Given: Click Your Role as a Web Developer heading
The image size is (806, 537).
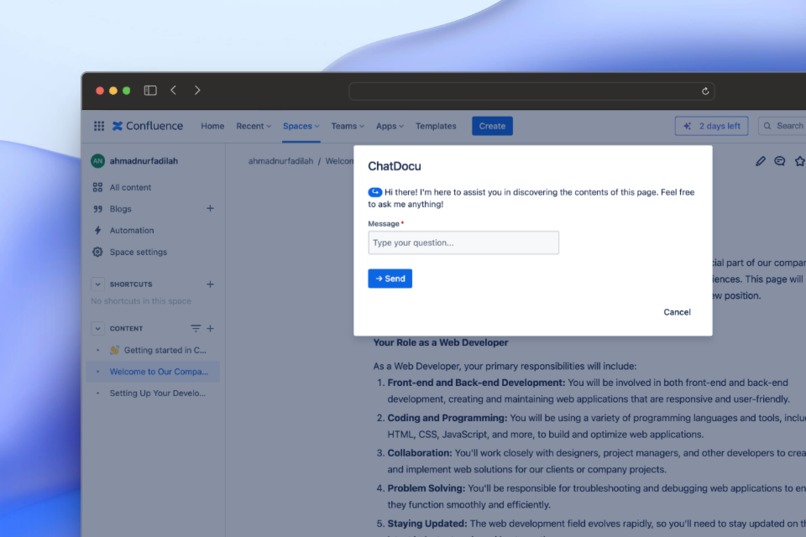Looking at the screenshot, I should click(x=441, y=342).
